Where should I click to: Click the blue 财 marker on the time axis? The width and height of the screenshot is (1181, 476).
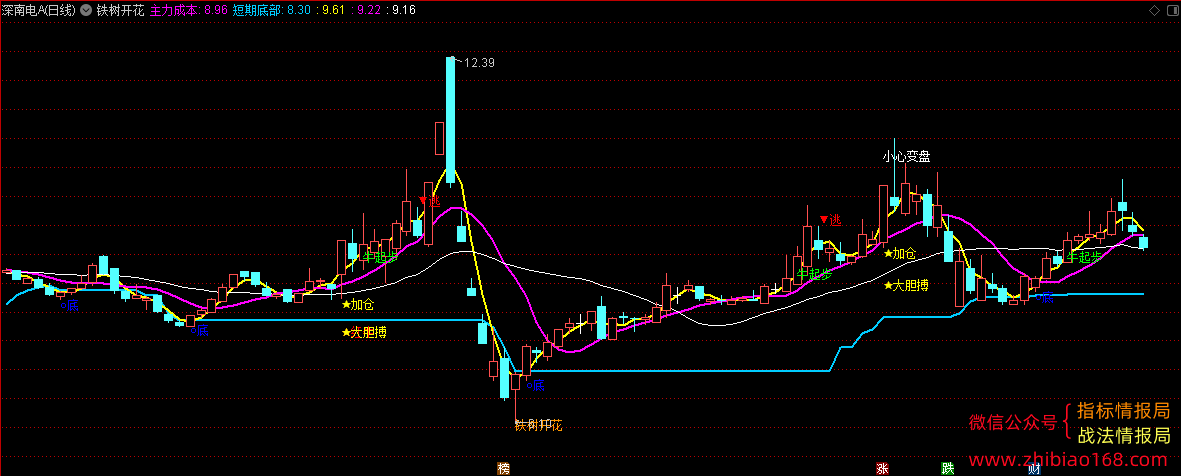click(x=1034, y=468)
